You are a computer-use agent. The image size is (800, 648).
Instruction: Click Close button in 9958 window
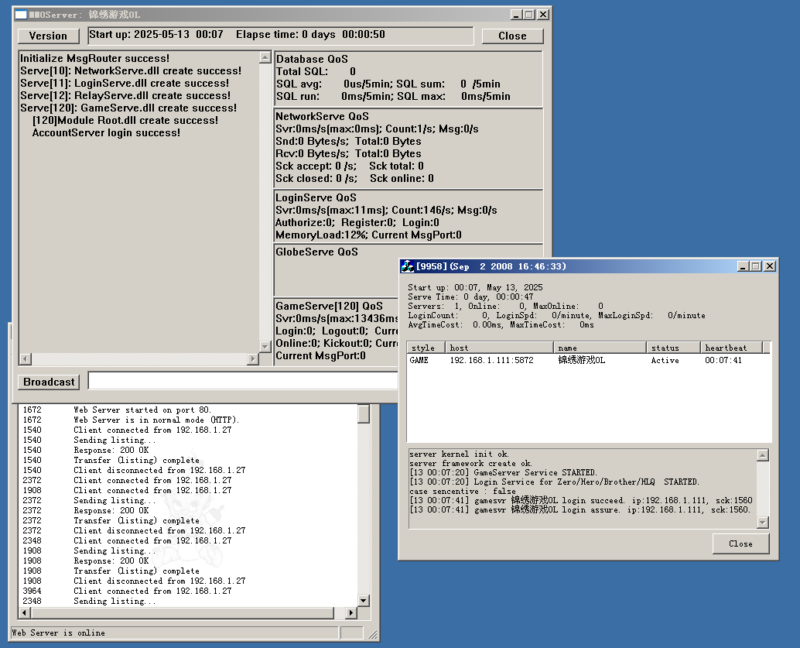point(741,543)
